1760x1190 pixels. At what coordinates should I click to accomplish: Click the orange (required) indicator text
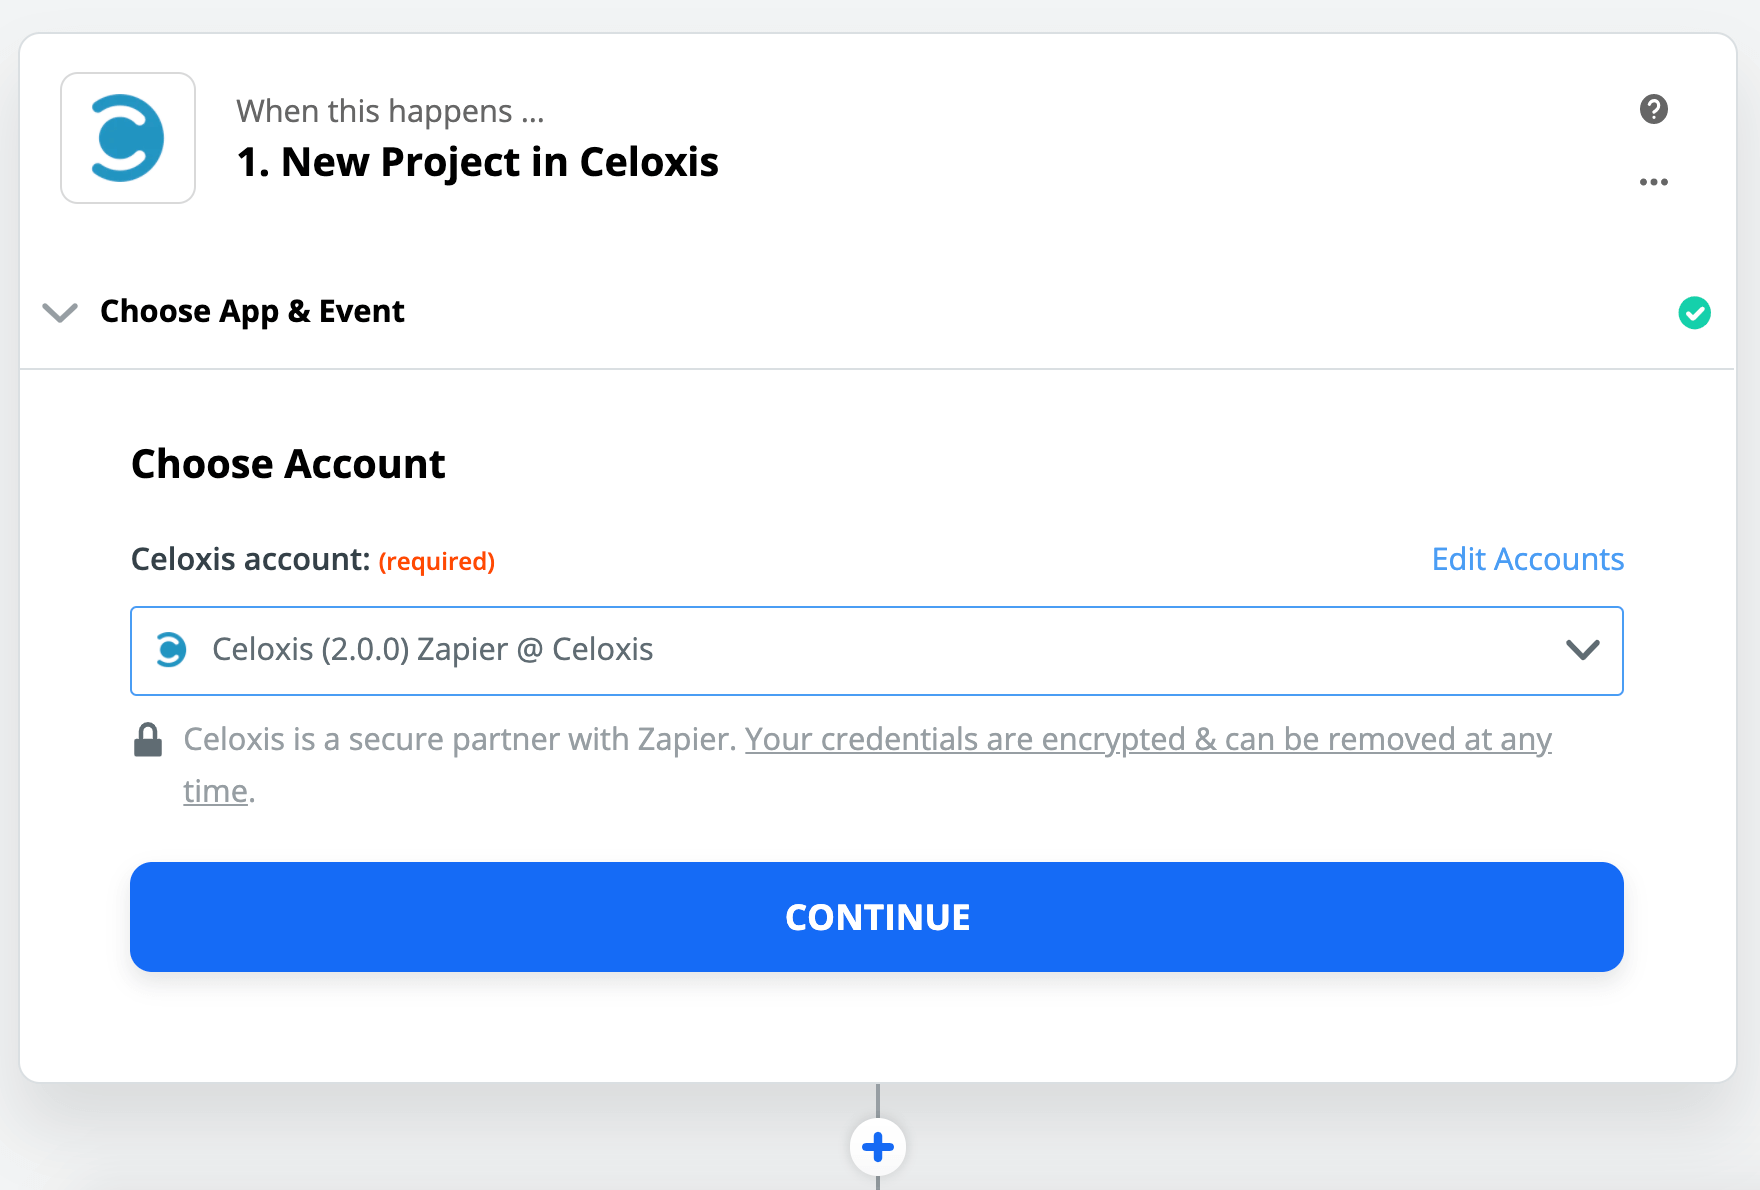[x=437, y=561]
